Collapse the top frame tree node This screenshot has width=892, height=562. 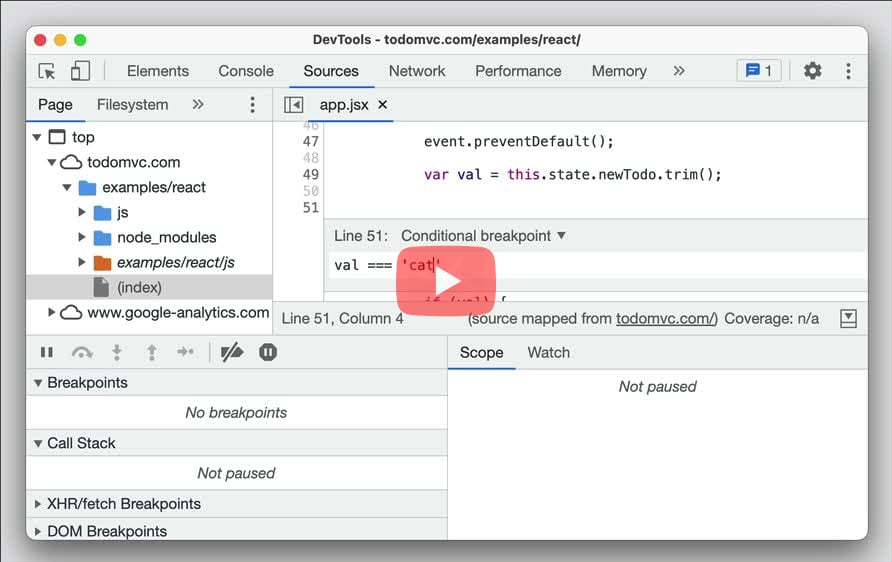click(x=37, y=137)
